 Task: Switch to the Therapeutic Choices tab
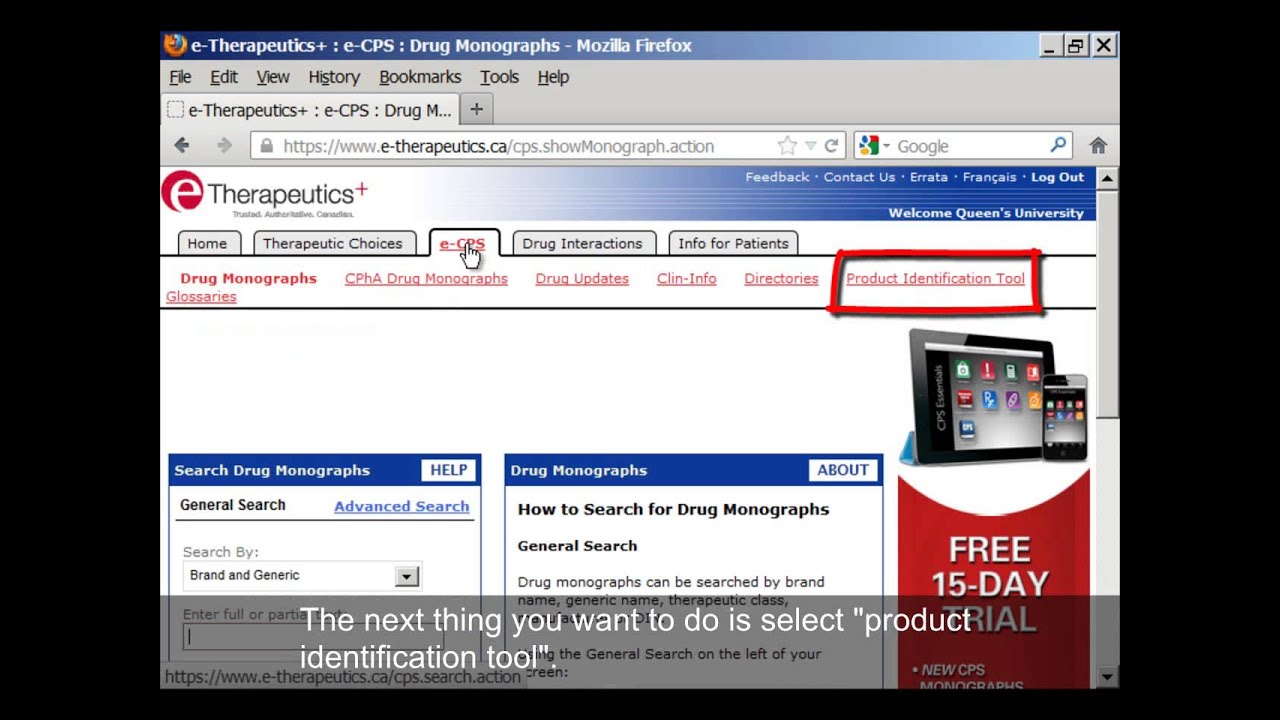(332, 243)
